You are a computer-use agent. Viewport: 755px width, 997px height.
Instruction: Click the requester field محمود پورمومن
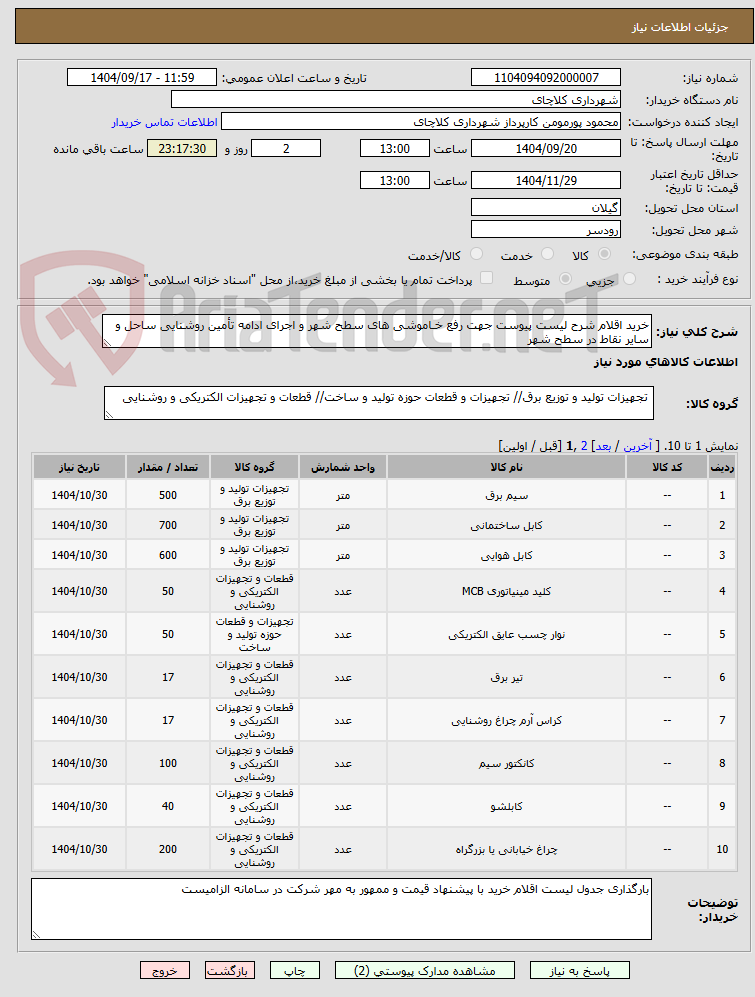click(421, 122)
